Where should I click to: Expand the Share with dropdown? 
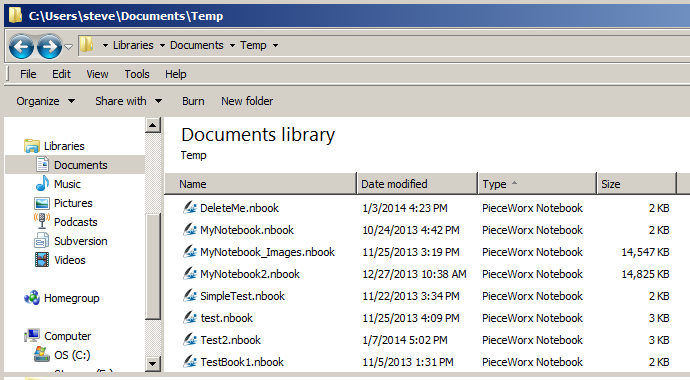point(128,101)
